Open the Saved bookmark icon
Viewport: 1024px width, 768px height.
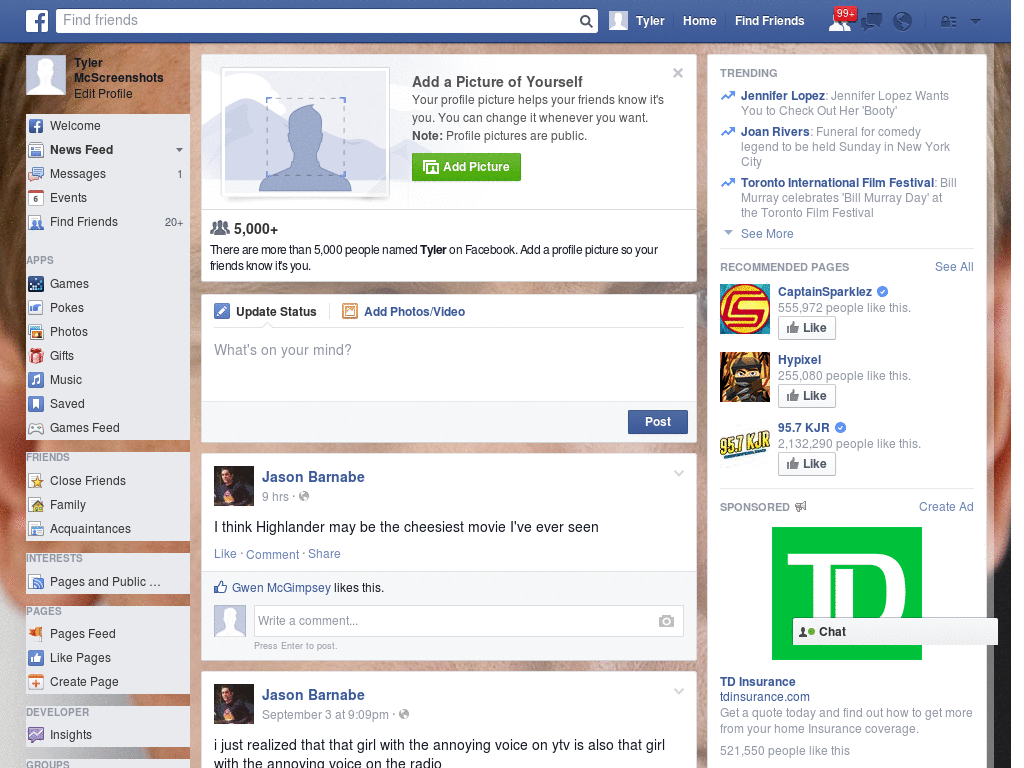(36, 404)
